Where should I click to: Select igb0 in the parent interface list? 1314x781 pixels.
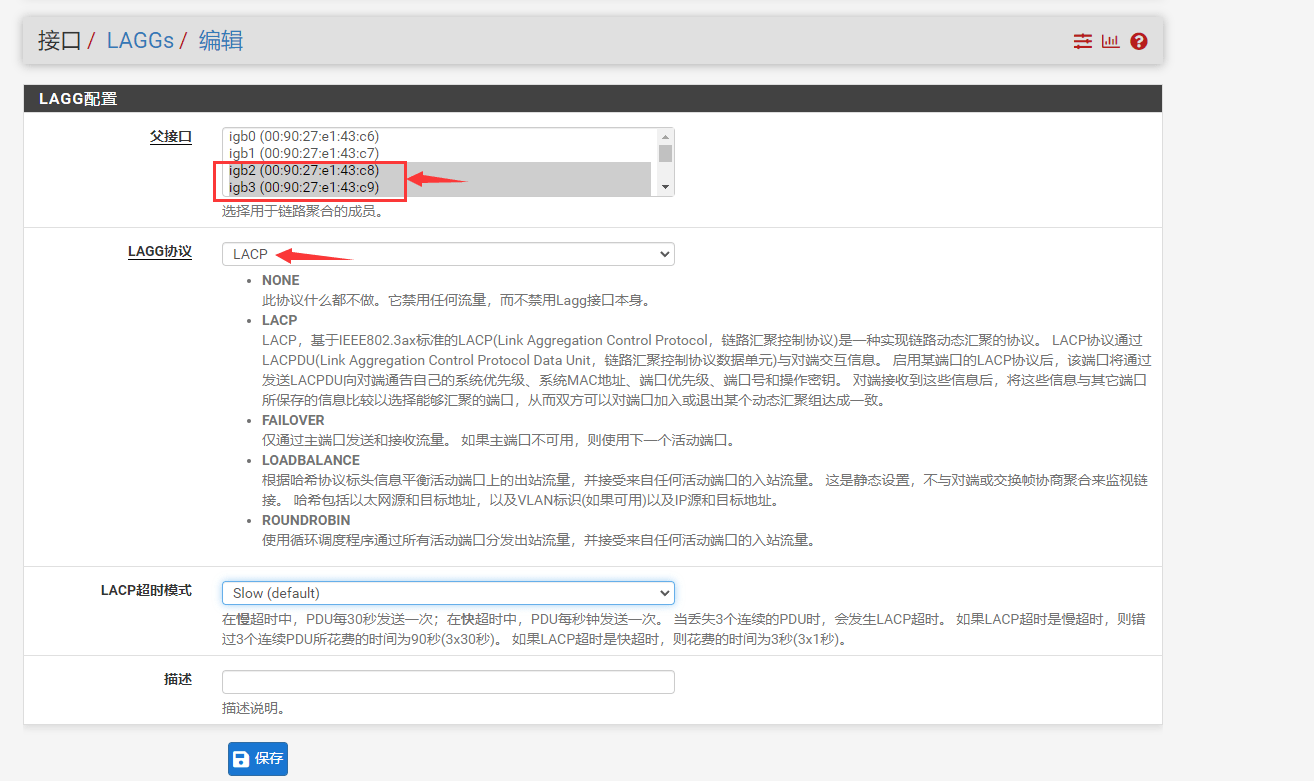(304, 136)
